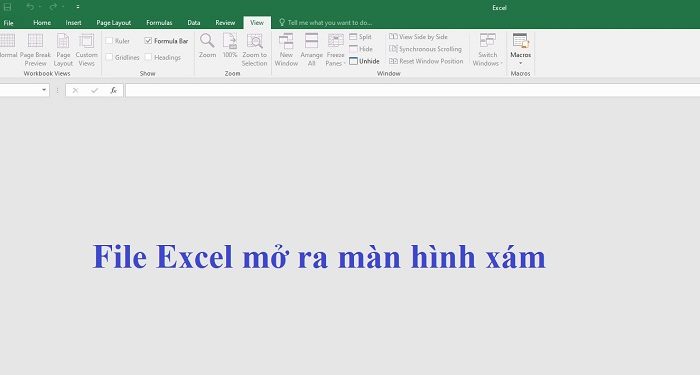Viewport: 700px width, 375px height.
Task: Click the Save icon in quick access toolbar
Action: tap(8, 7)
